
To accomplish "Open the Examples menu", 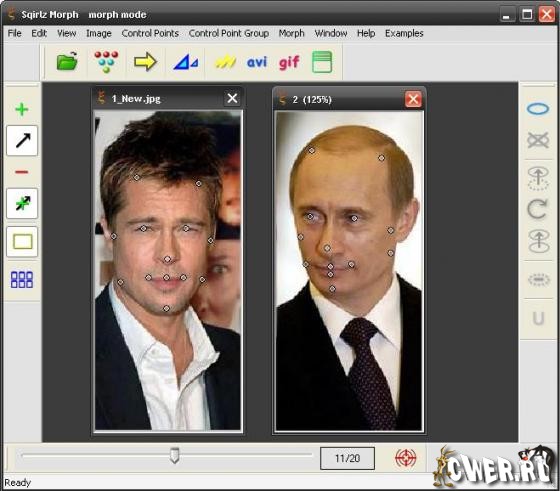I will (404, 33).
